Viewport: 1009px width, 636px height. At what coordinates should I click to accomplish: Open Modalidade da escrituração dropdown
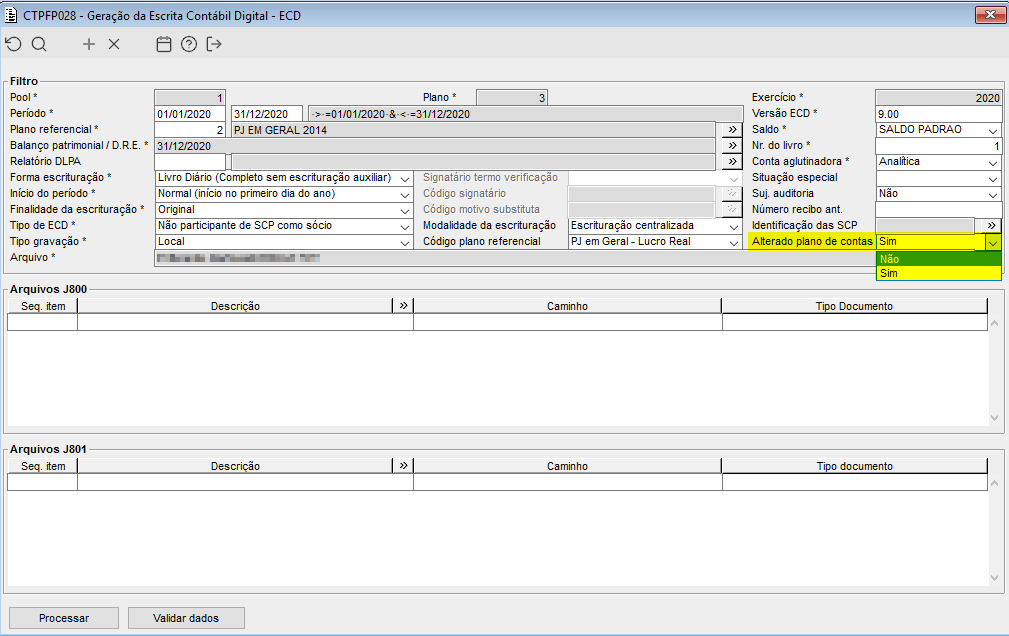click(734, 227)
